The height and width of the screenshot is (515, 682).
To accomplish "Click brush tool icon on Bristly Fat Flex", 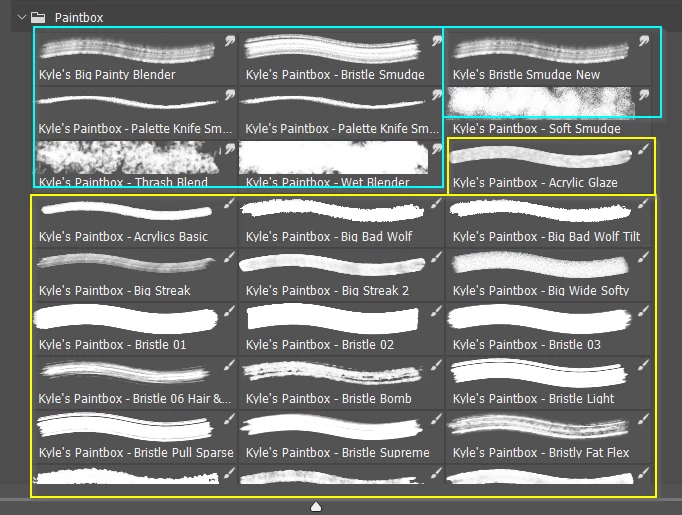I will [644, 419].
